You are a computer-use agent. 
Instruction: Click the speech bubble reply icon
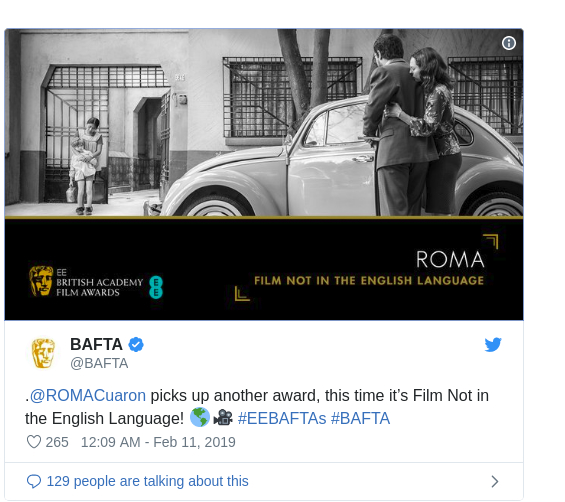pos(34,481)
